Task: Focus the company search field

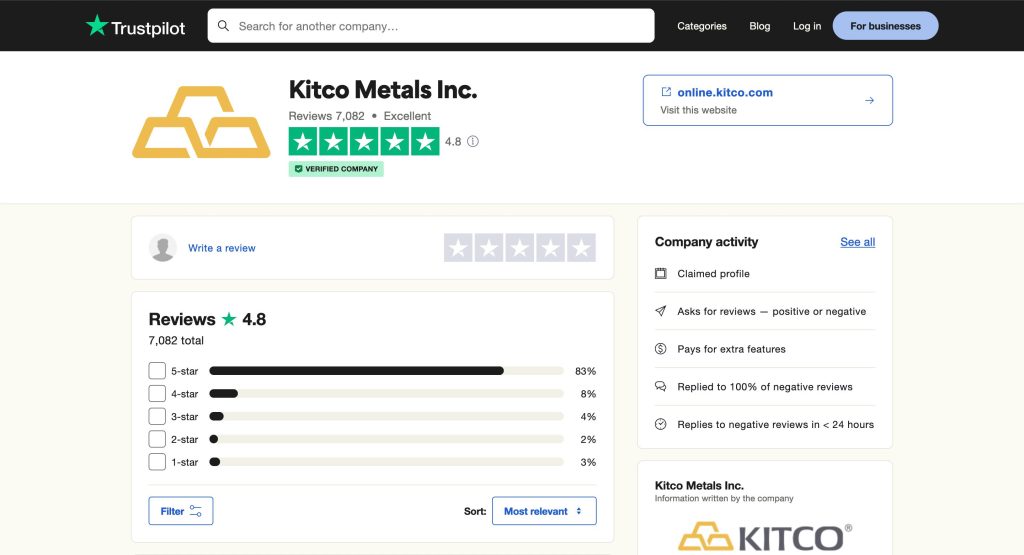Action: [440, 26]
